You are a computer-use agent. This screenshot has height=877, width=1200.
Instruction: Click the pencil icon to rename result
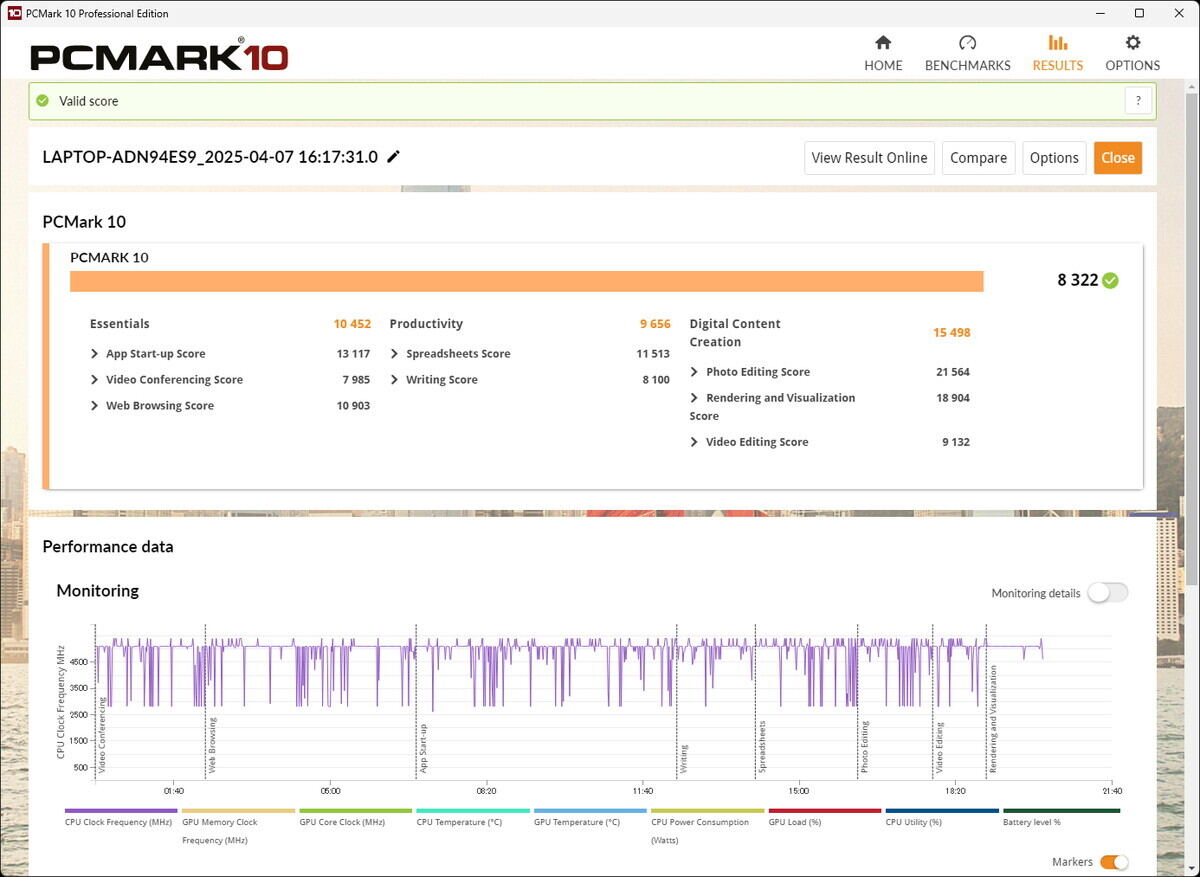click(394, 157)
